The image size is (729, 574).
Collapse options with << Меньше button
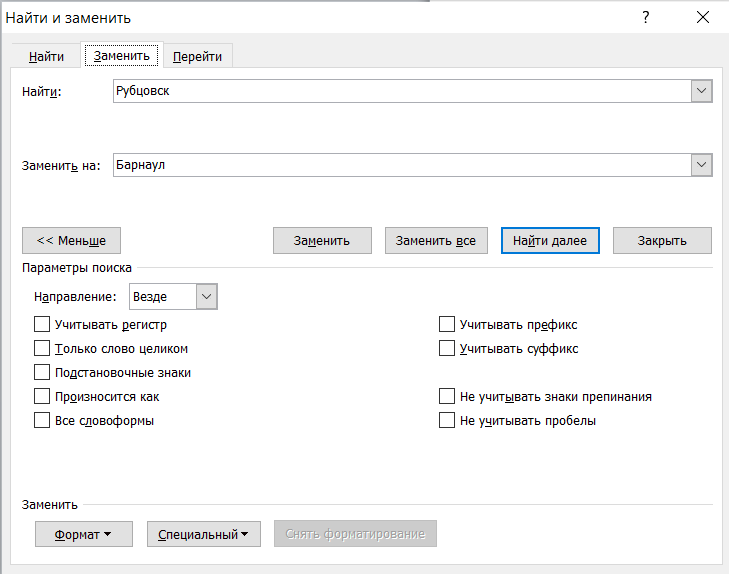[71, 241]
